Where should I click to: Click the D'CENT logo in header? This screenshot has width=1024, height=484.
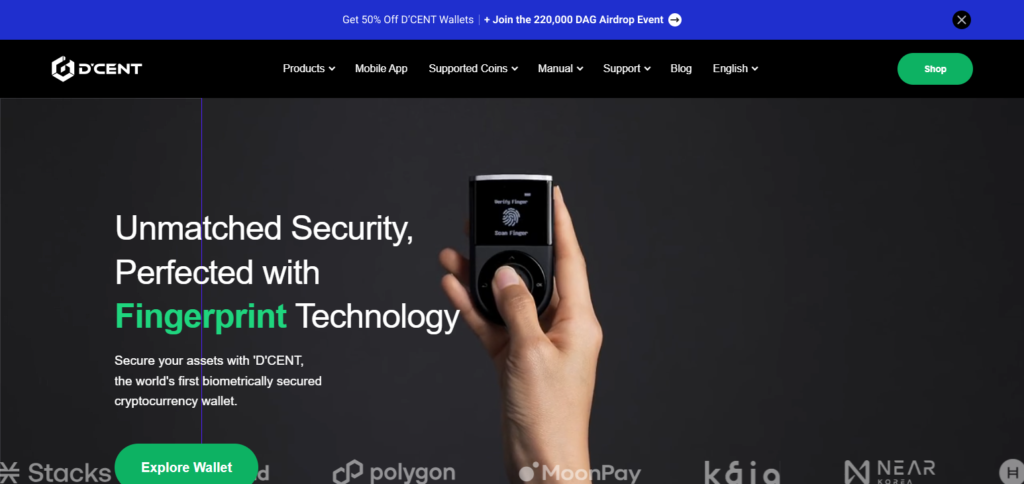pyautogui.click(x=97, y=69)
